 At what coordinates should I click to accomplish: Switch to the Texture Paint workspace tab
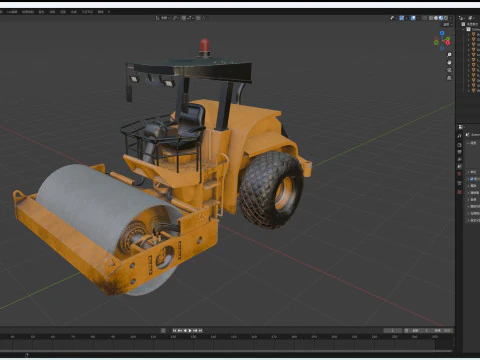click(28, 12)
